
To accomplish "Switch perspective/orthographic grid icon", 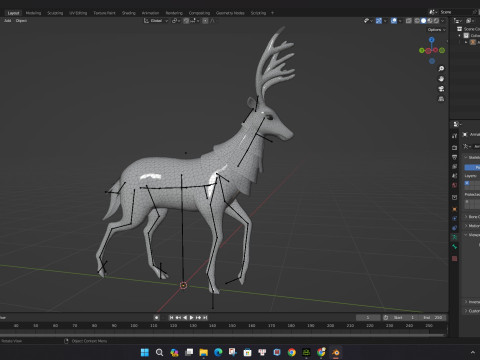I will point(441,99).
